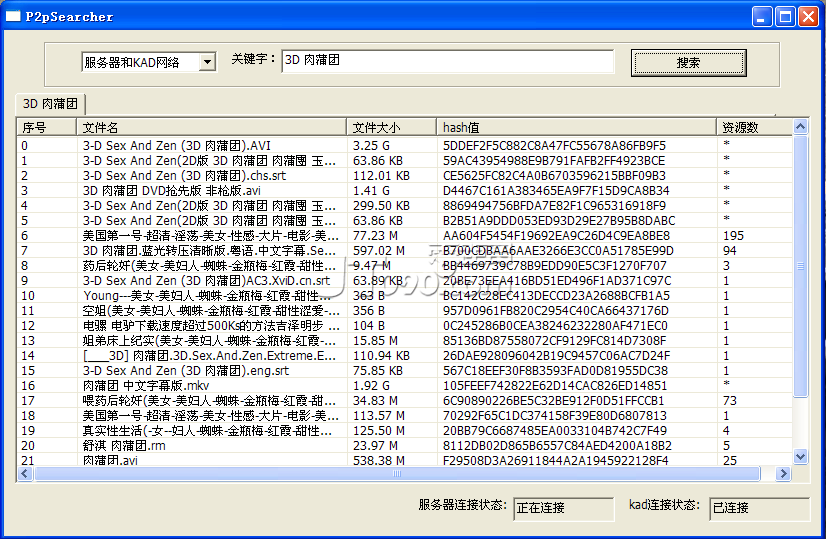Maximize the P2pSearcher window
Image resolution: width=826 pixels, height=539 pixels.
pyautogui.click(x=785, y=16)
